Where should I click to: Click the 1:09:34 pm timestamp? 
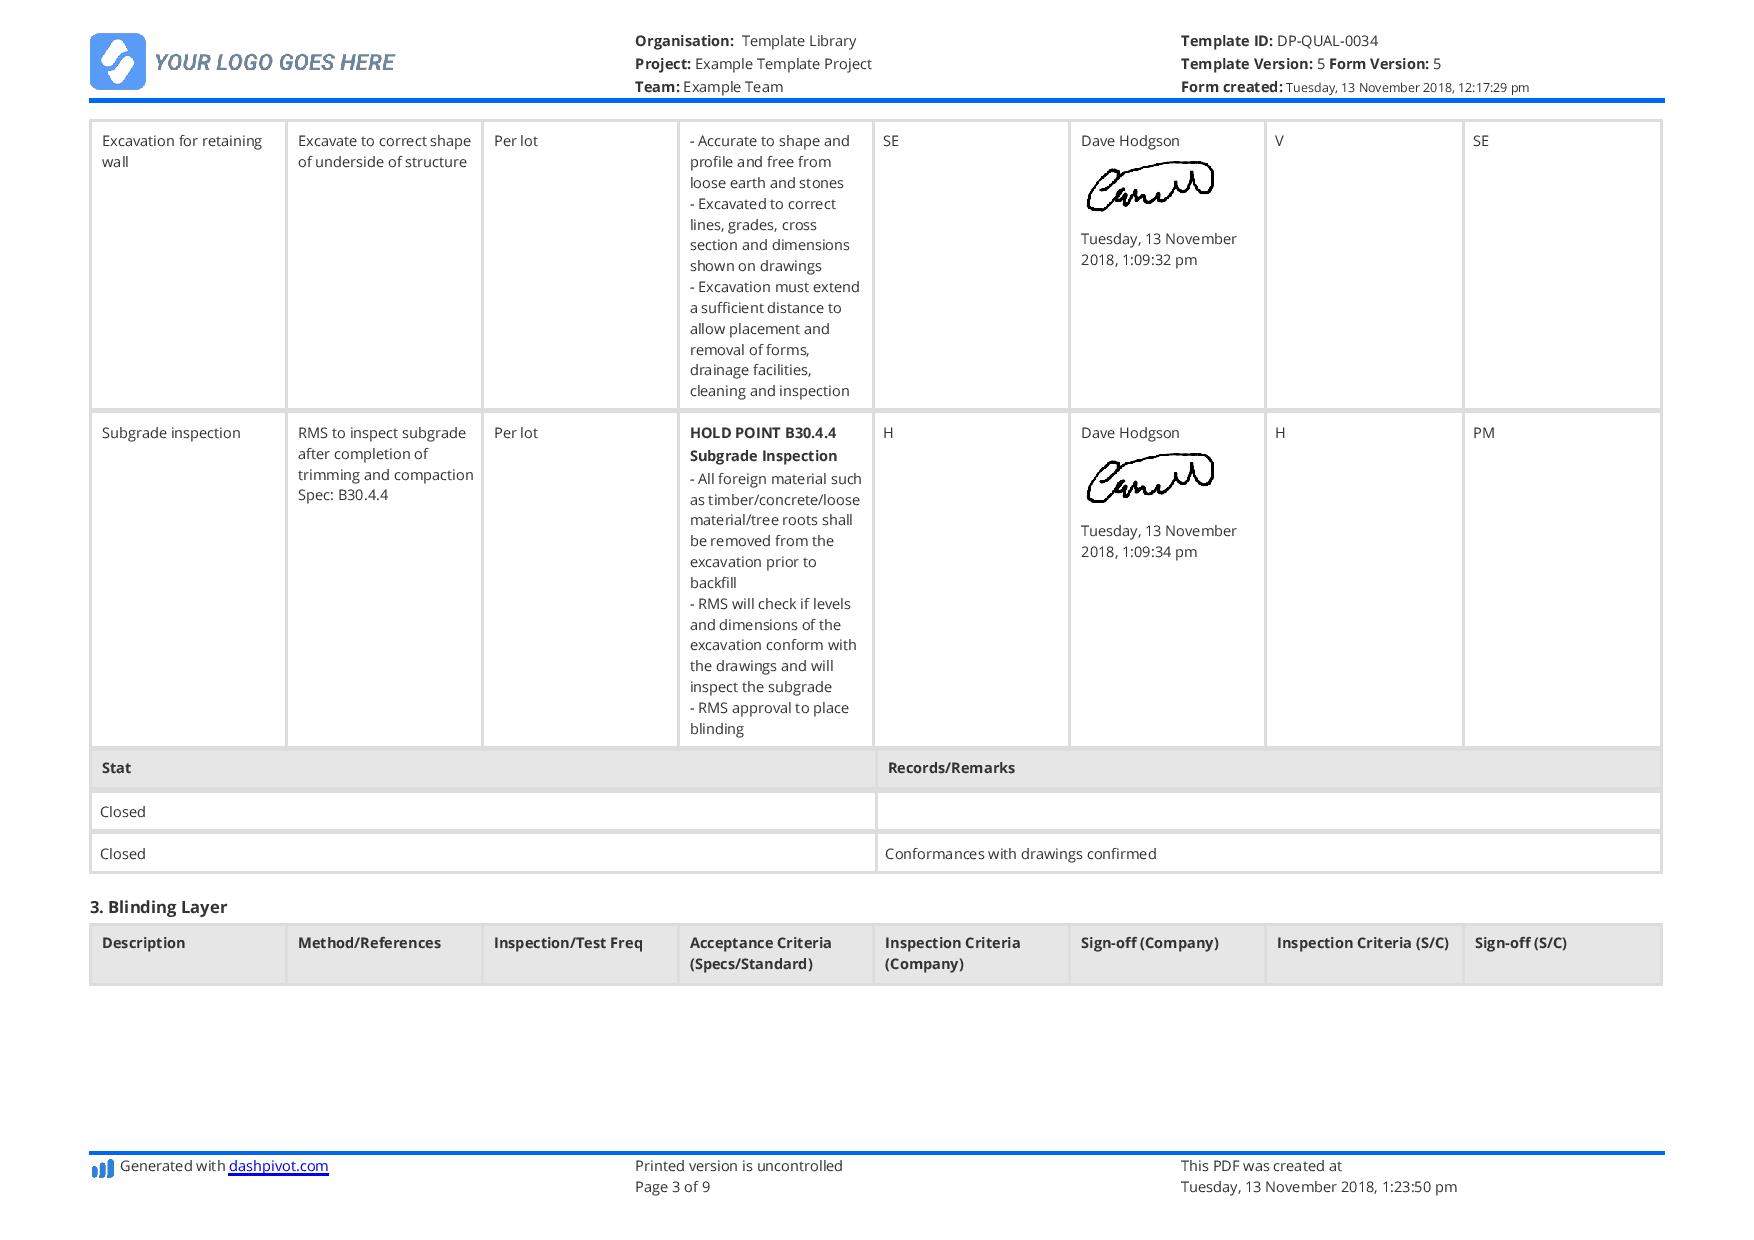[x=1158, y=541]
